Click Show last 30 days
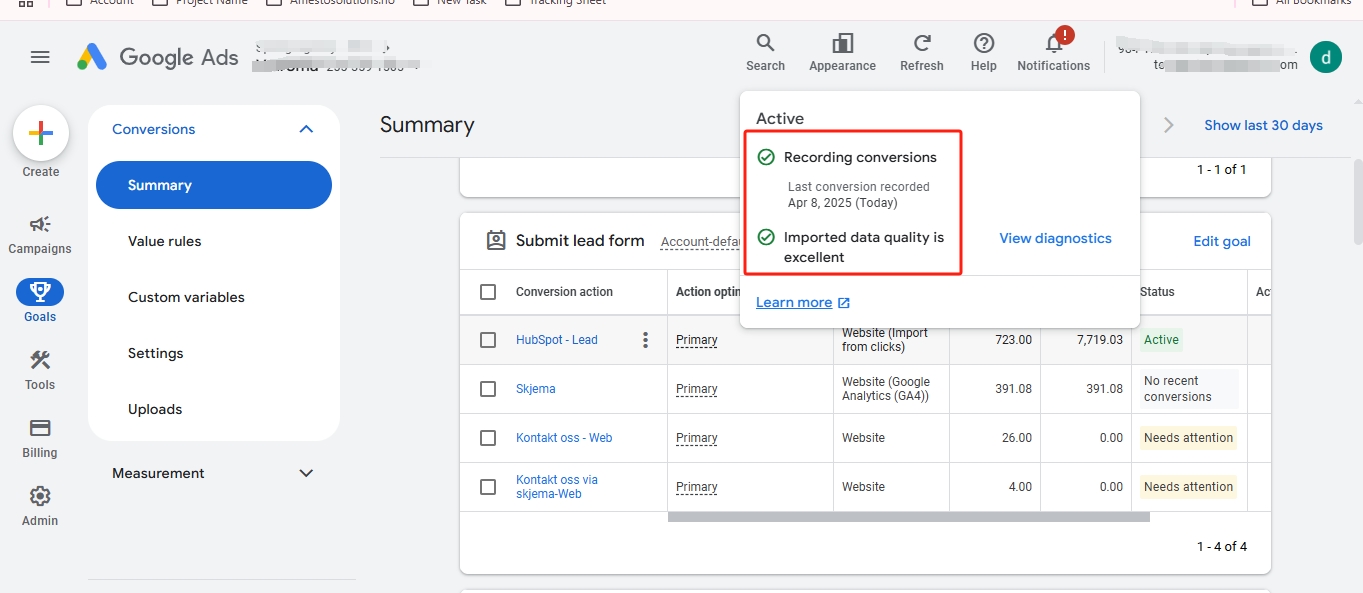Image resolution: width=1363 pixels, height=593 pixels. (x=1263, y=125)
